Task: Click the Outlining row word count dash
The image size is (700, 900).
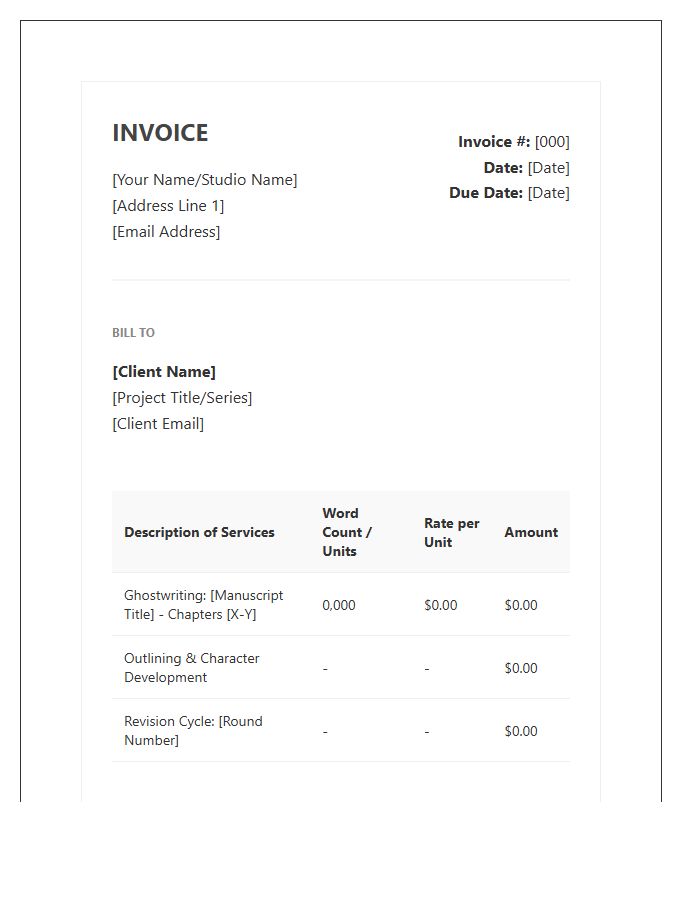Action: point(325,669)
